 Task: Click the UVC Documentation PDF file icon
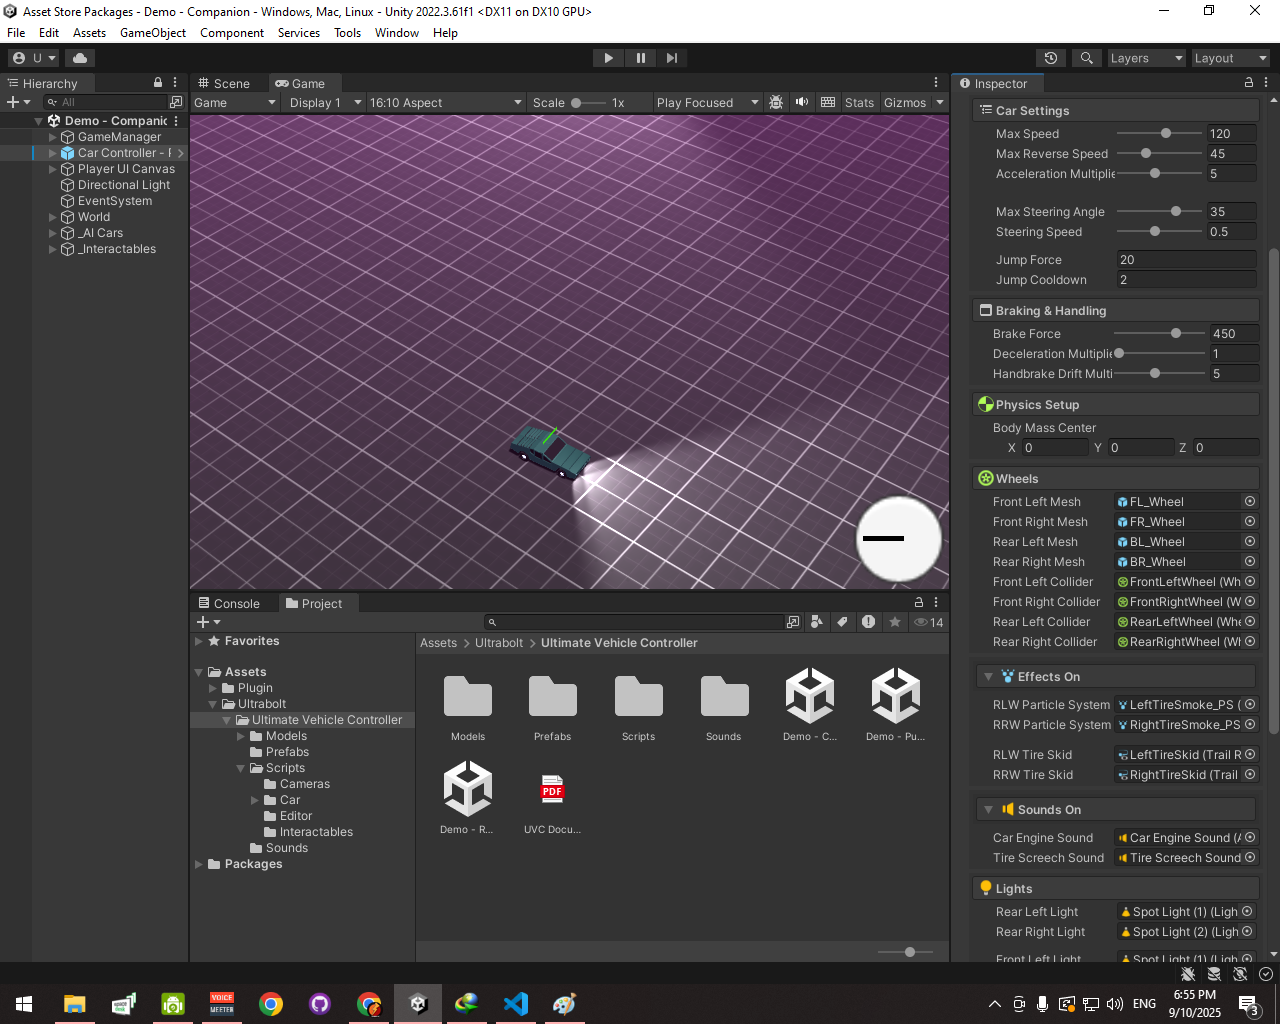552,790
